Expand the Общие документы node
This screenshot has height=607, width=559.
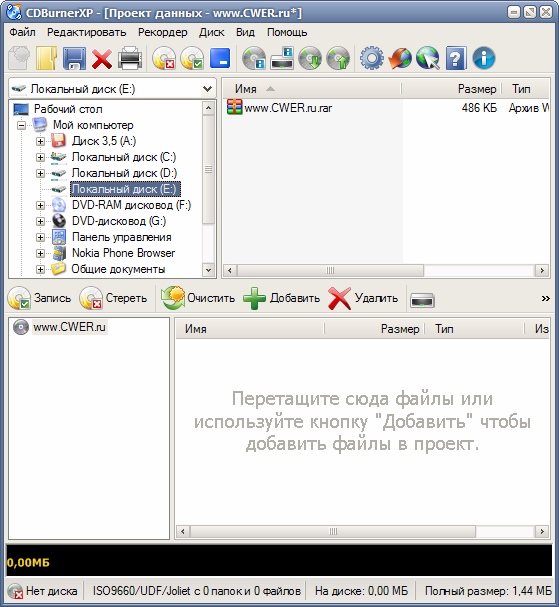click(40, 269)
